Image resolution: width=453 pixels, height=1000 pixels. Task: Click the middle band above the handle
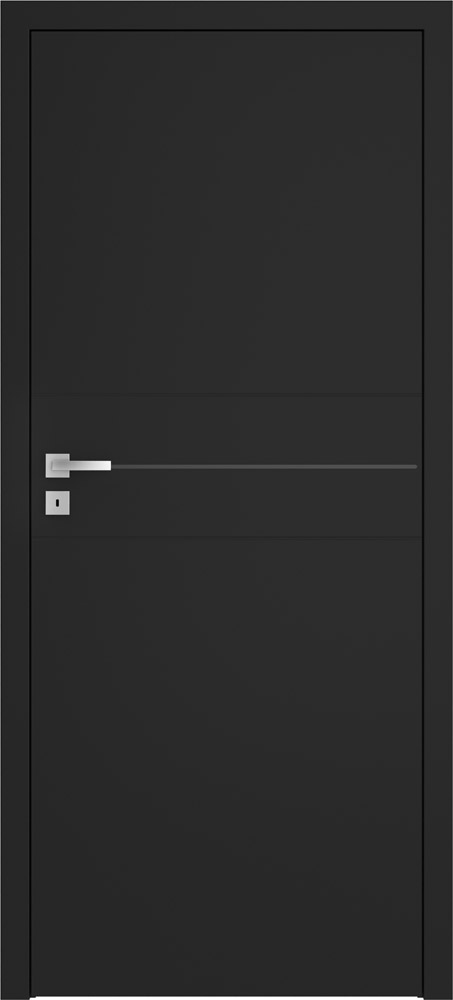[226, 427]
